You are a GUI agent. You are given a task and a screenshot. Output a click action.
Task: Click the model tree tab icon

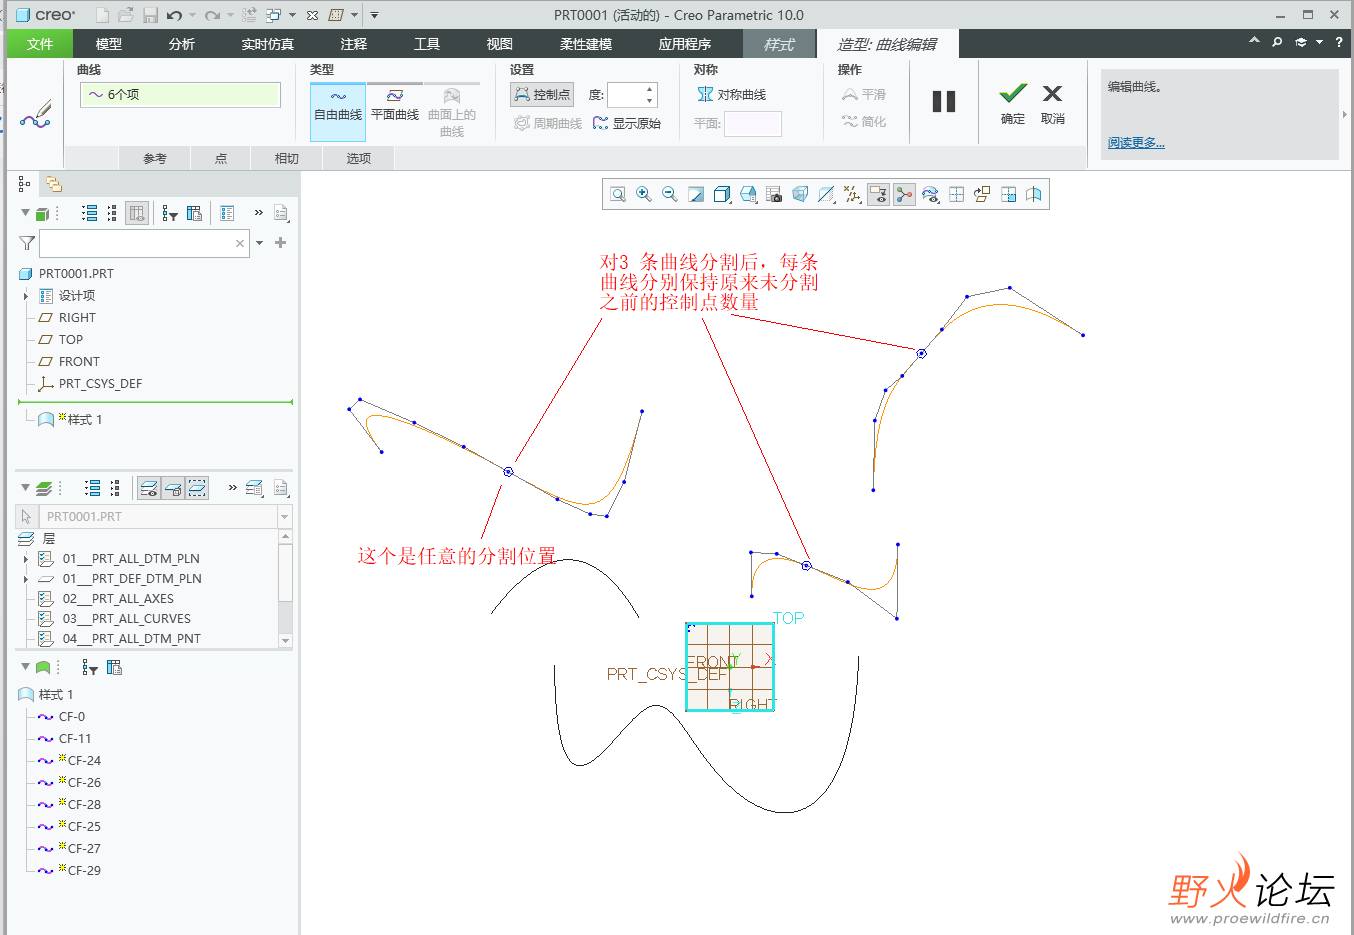pyautogui.click(x=25, y=184)
